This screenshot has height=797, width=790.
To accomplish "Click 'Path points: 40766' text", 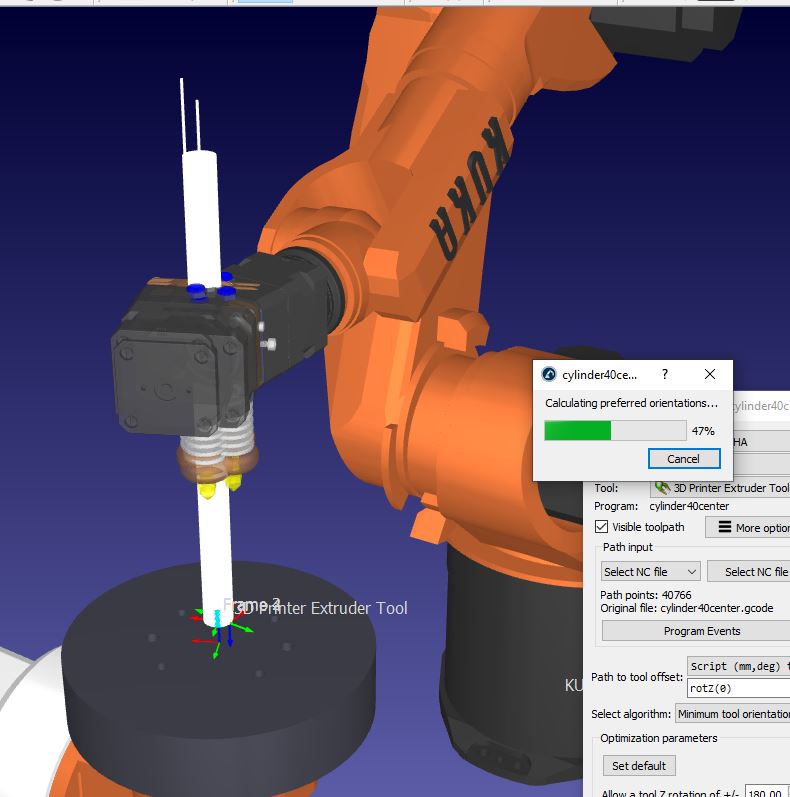I will 646,595.
